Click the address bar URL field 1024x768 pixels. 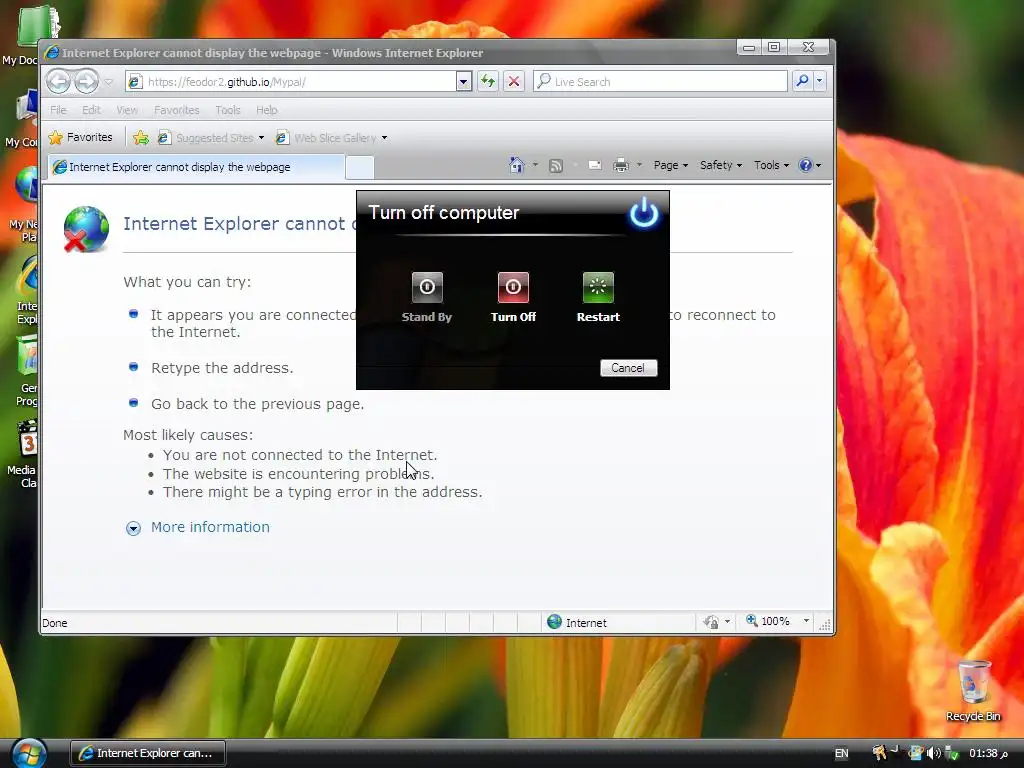click(291, 82)
